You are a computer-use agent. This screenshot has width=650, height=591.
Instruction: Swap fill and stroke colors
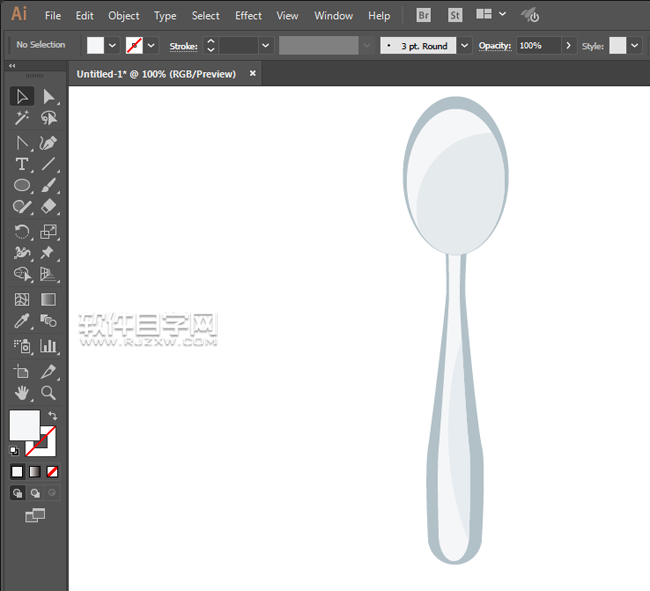(x=52, y=416)
